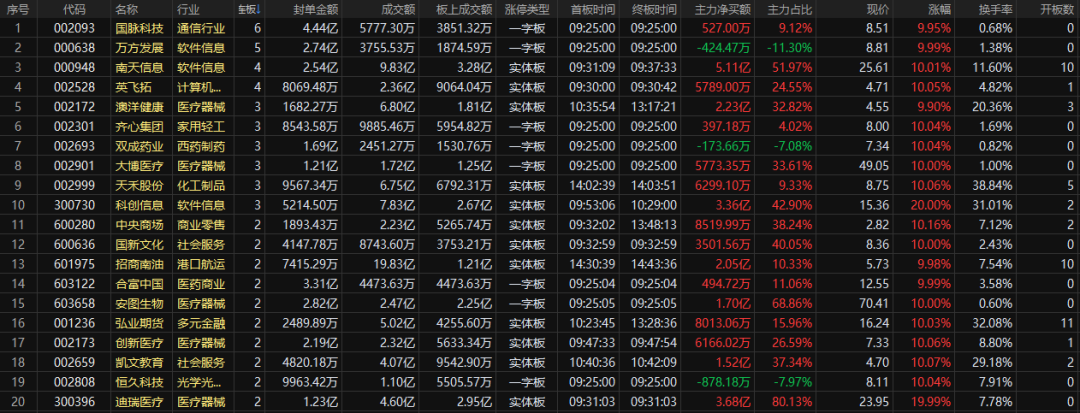Click stock code 601975
The image size is (1080, 413).
point(74,264)
